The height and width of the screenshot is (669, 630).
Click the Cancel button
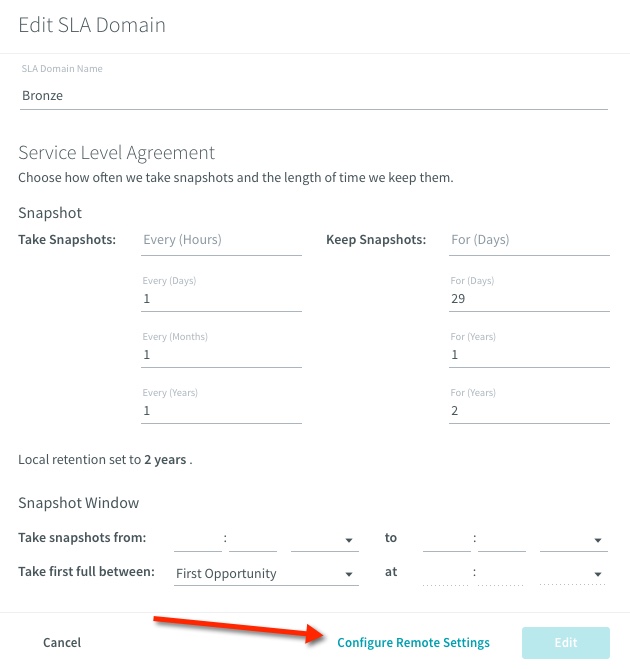62,643
